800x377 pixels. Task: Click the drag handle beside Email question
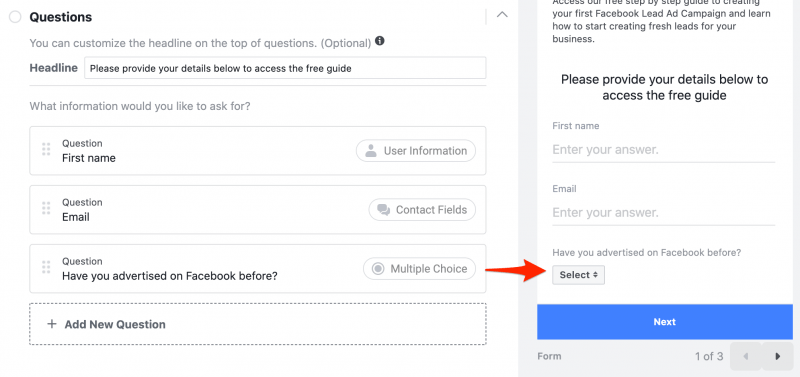tap(46, 208)
